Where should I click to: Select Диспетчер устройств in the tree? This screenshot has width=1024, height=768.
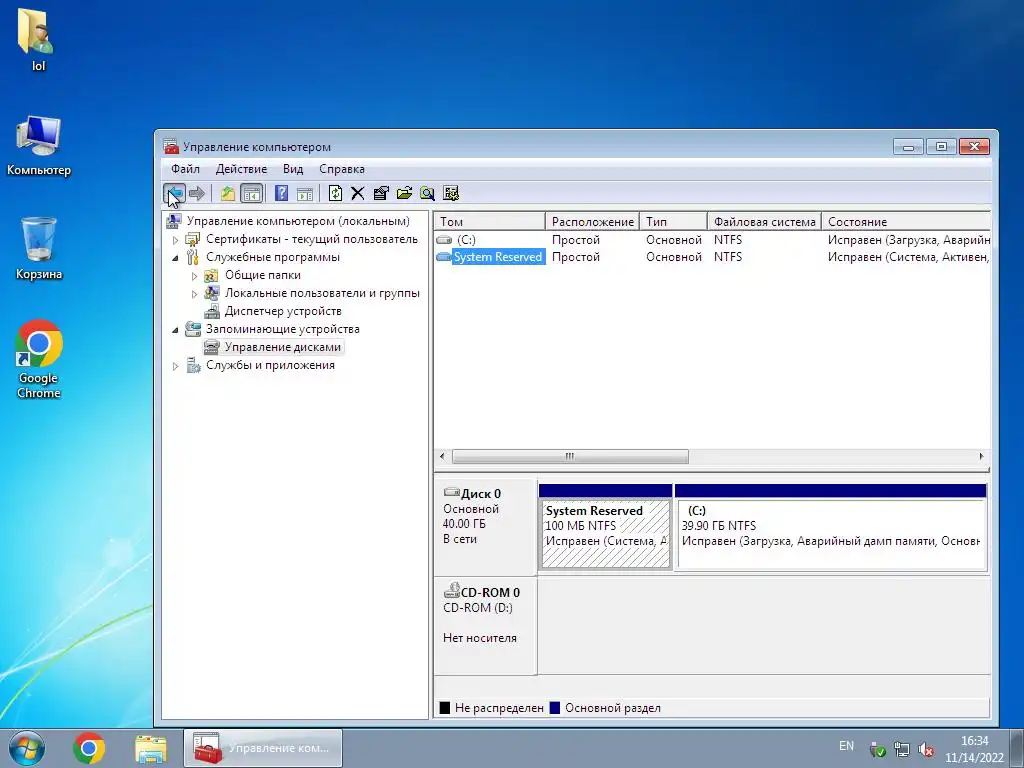click(283, 311)
